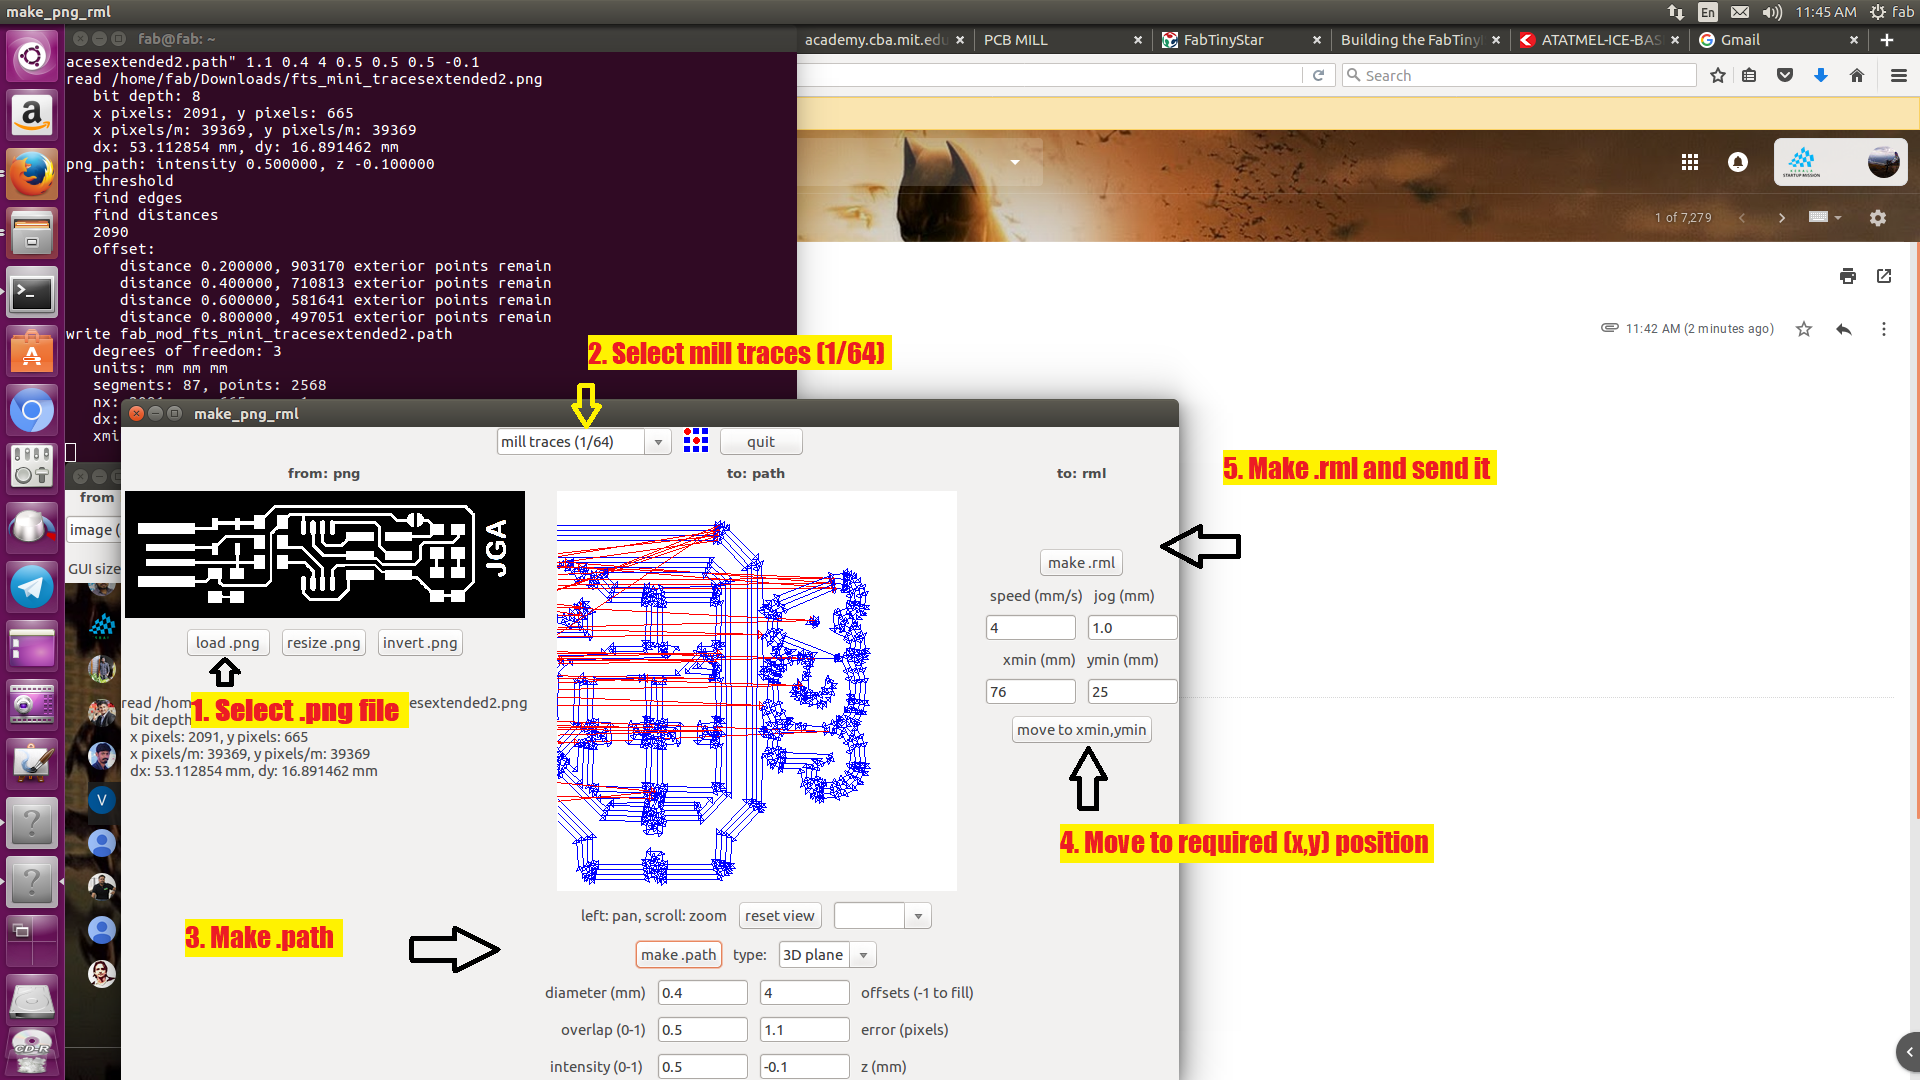Click the reply arrow icon
The image size is (1920, 1080).
[x=1844, y=329]
